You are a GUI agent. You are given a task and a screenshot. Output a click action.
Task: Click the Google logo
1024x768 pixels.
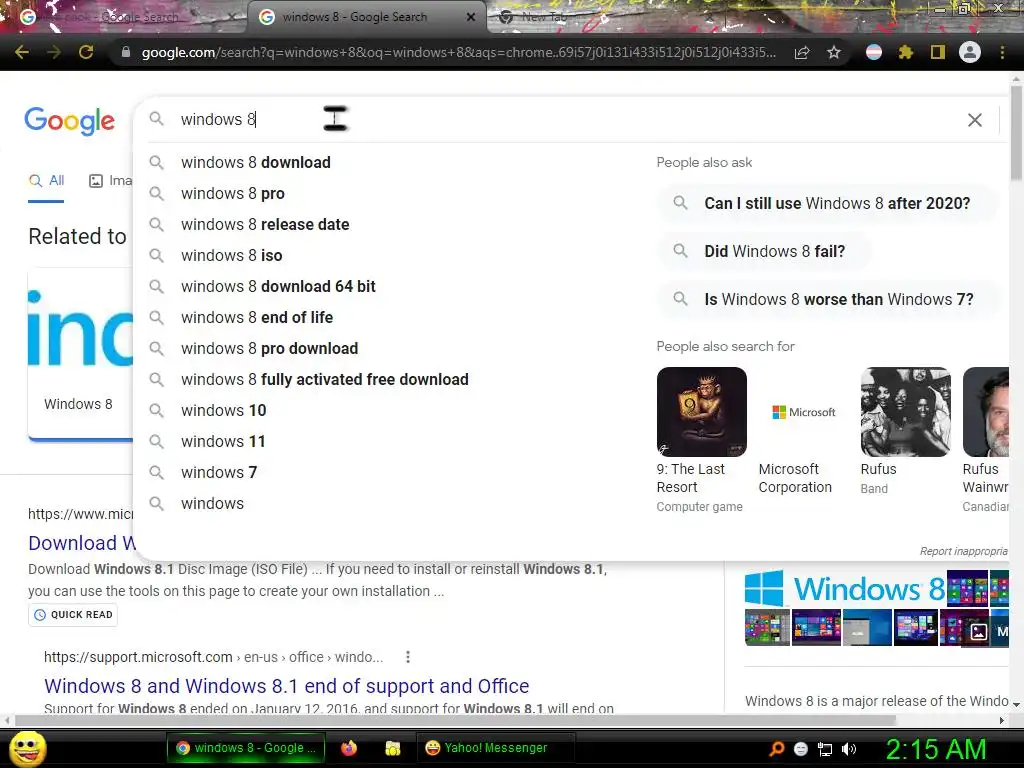click(69, 121)
